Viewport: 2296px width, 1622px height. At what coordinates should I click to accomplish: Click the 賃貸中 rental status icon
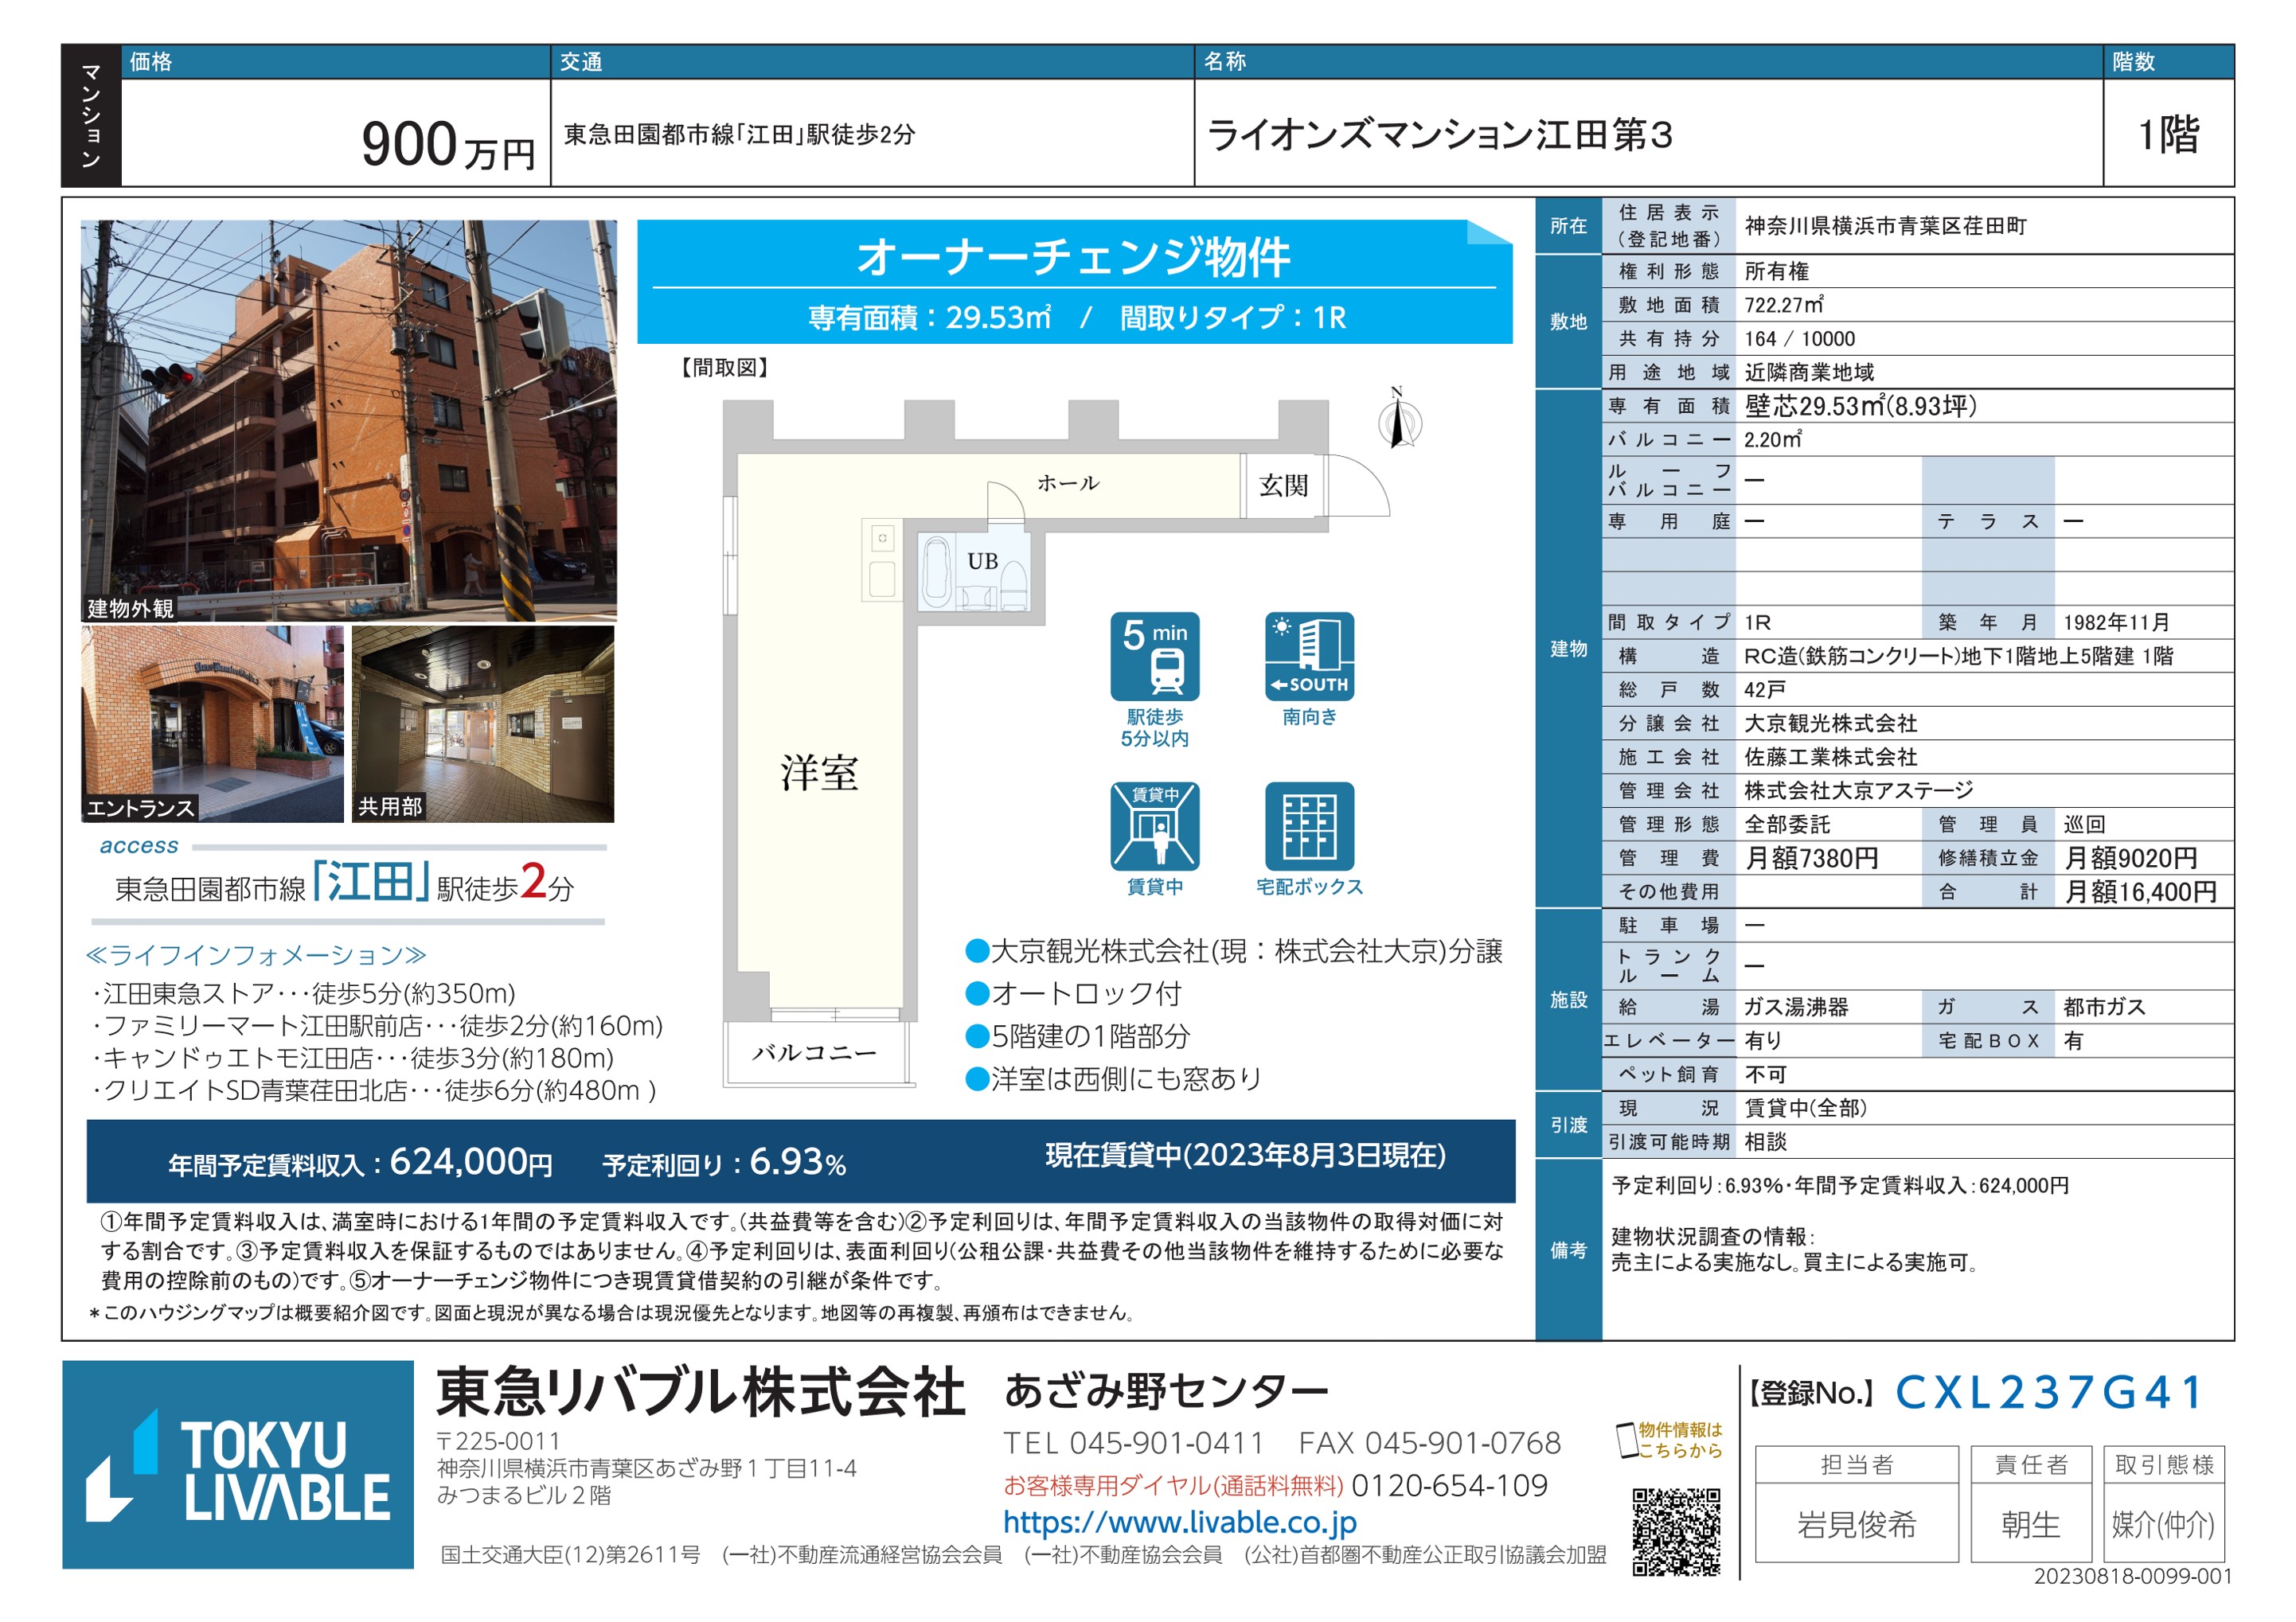pyautogui.click(x=1154, y=826)
